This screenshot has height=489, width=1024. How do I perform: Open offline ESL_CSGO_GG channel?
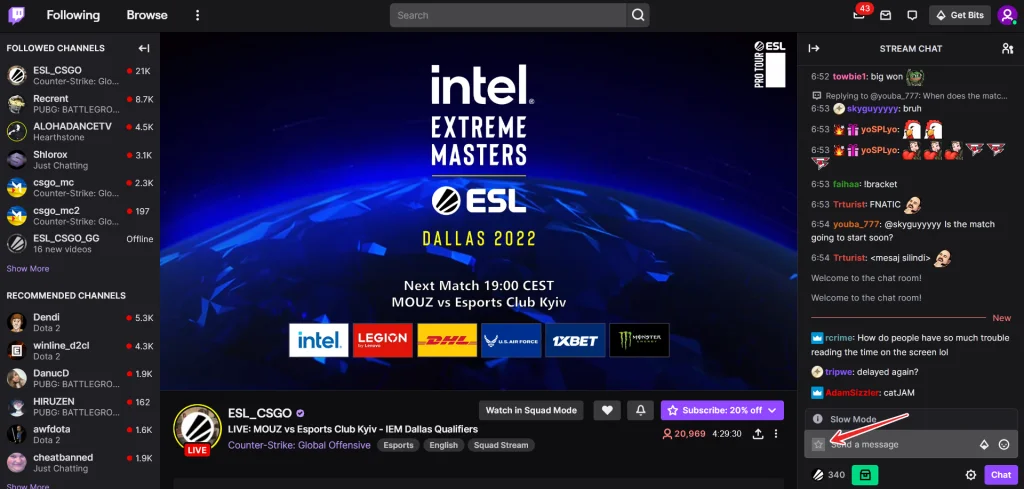click(80, 244)
